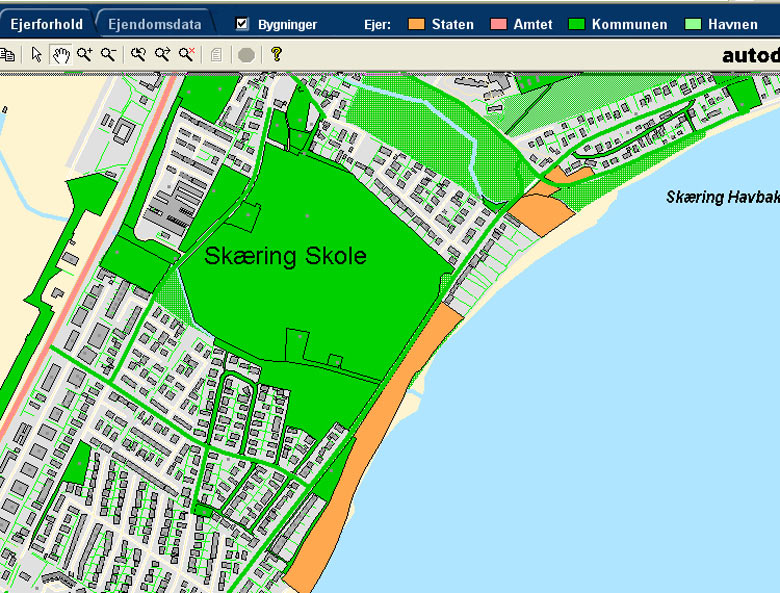Click the Amtet legend label

tap(533, 24)
